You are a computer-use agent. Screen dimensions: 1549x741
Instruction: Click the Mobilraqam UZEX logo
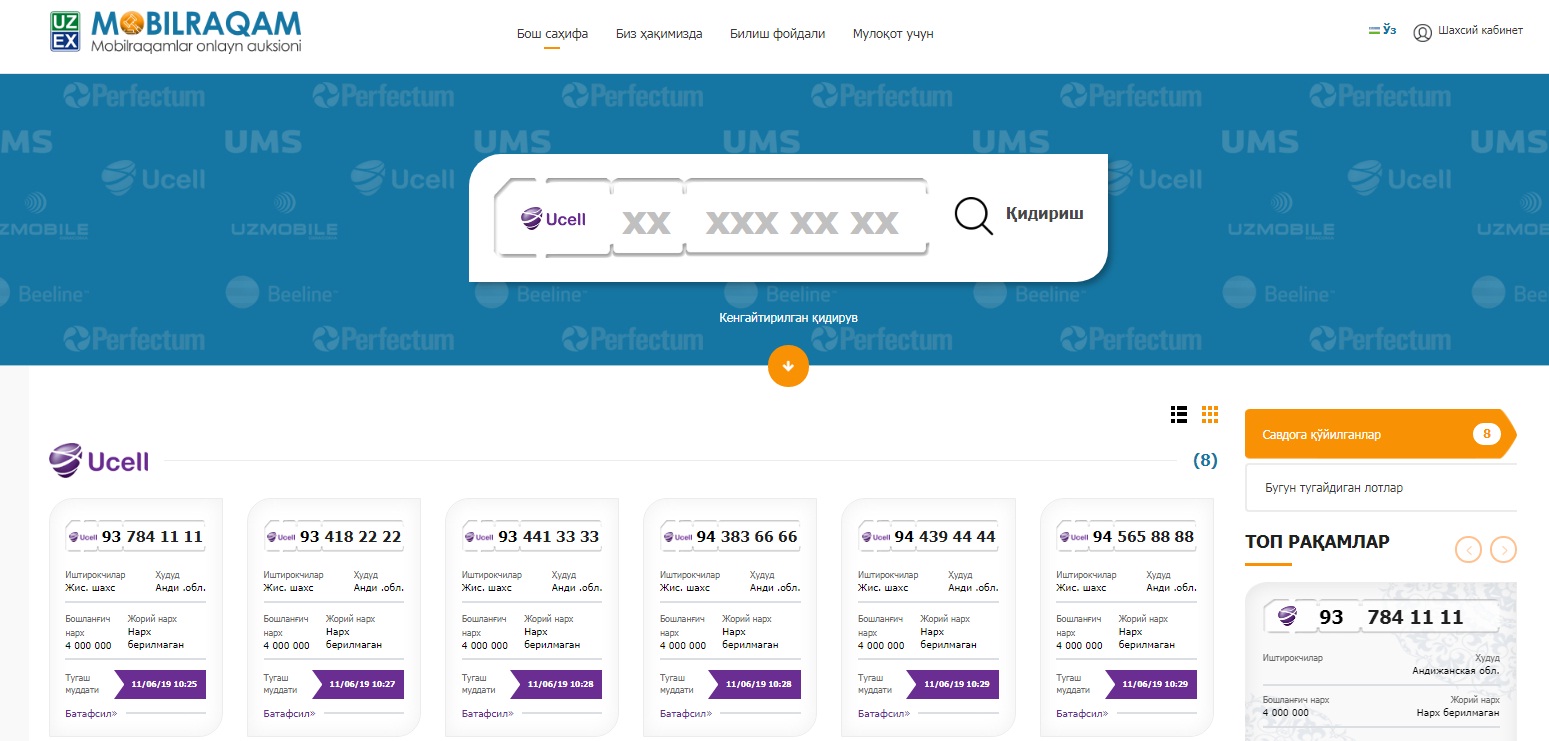tap(175, 32)
